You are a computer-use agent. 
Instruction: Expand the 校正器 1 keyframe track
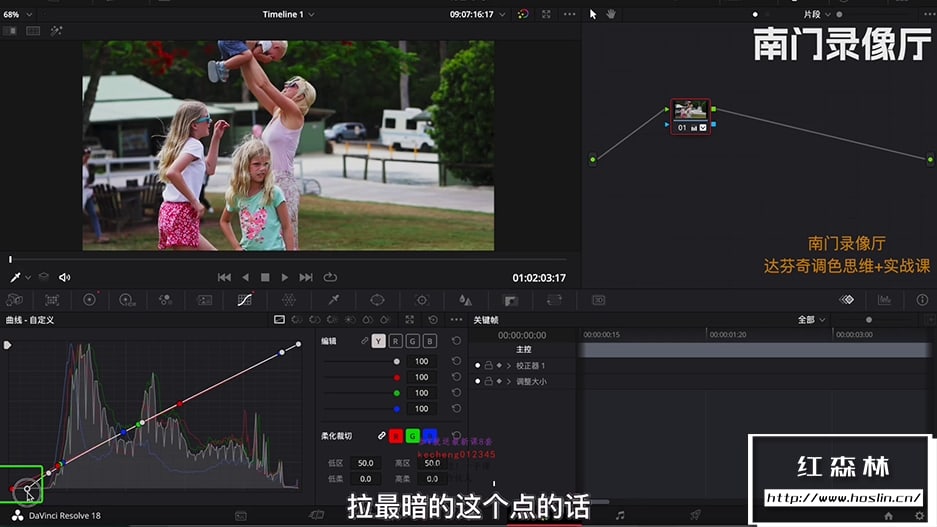[x=509, y=365]
